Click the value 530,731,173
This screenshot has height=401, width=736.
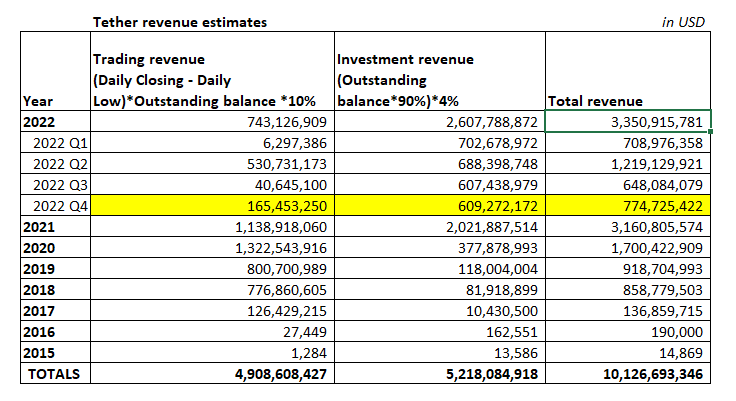pos(212,163)
